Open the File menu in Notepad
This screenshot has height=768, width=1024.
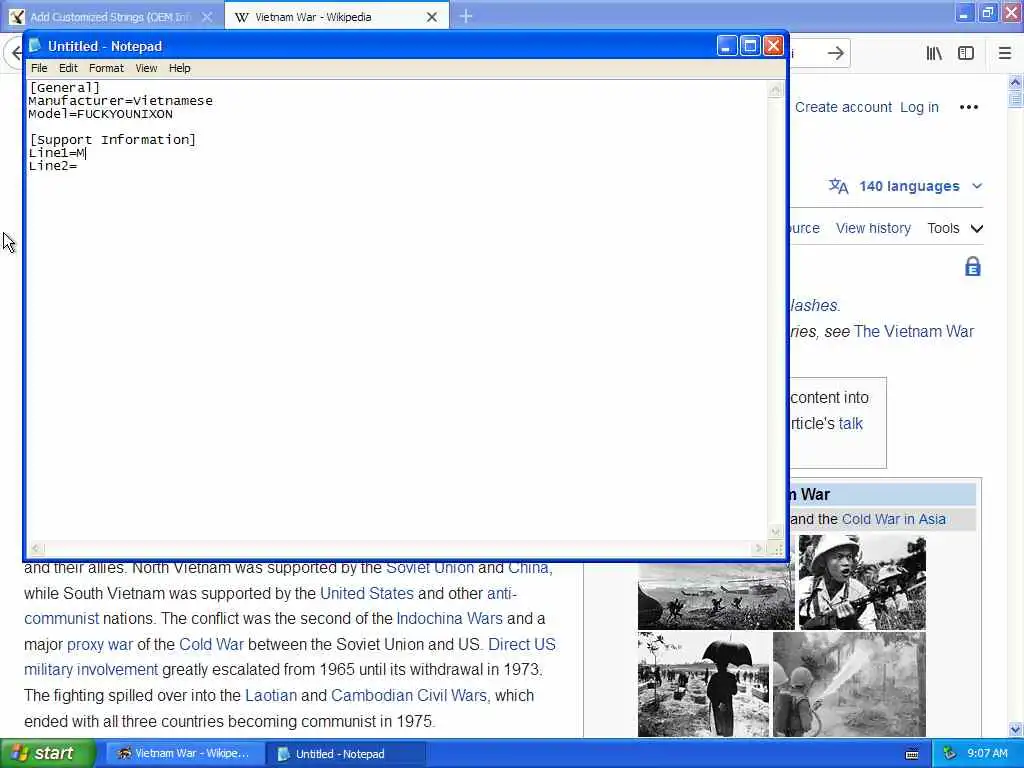(x=39, y=68)
